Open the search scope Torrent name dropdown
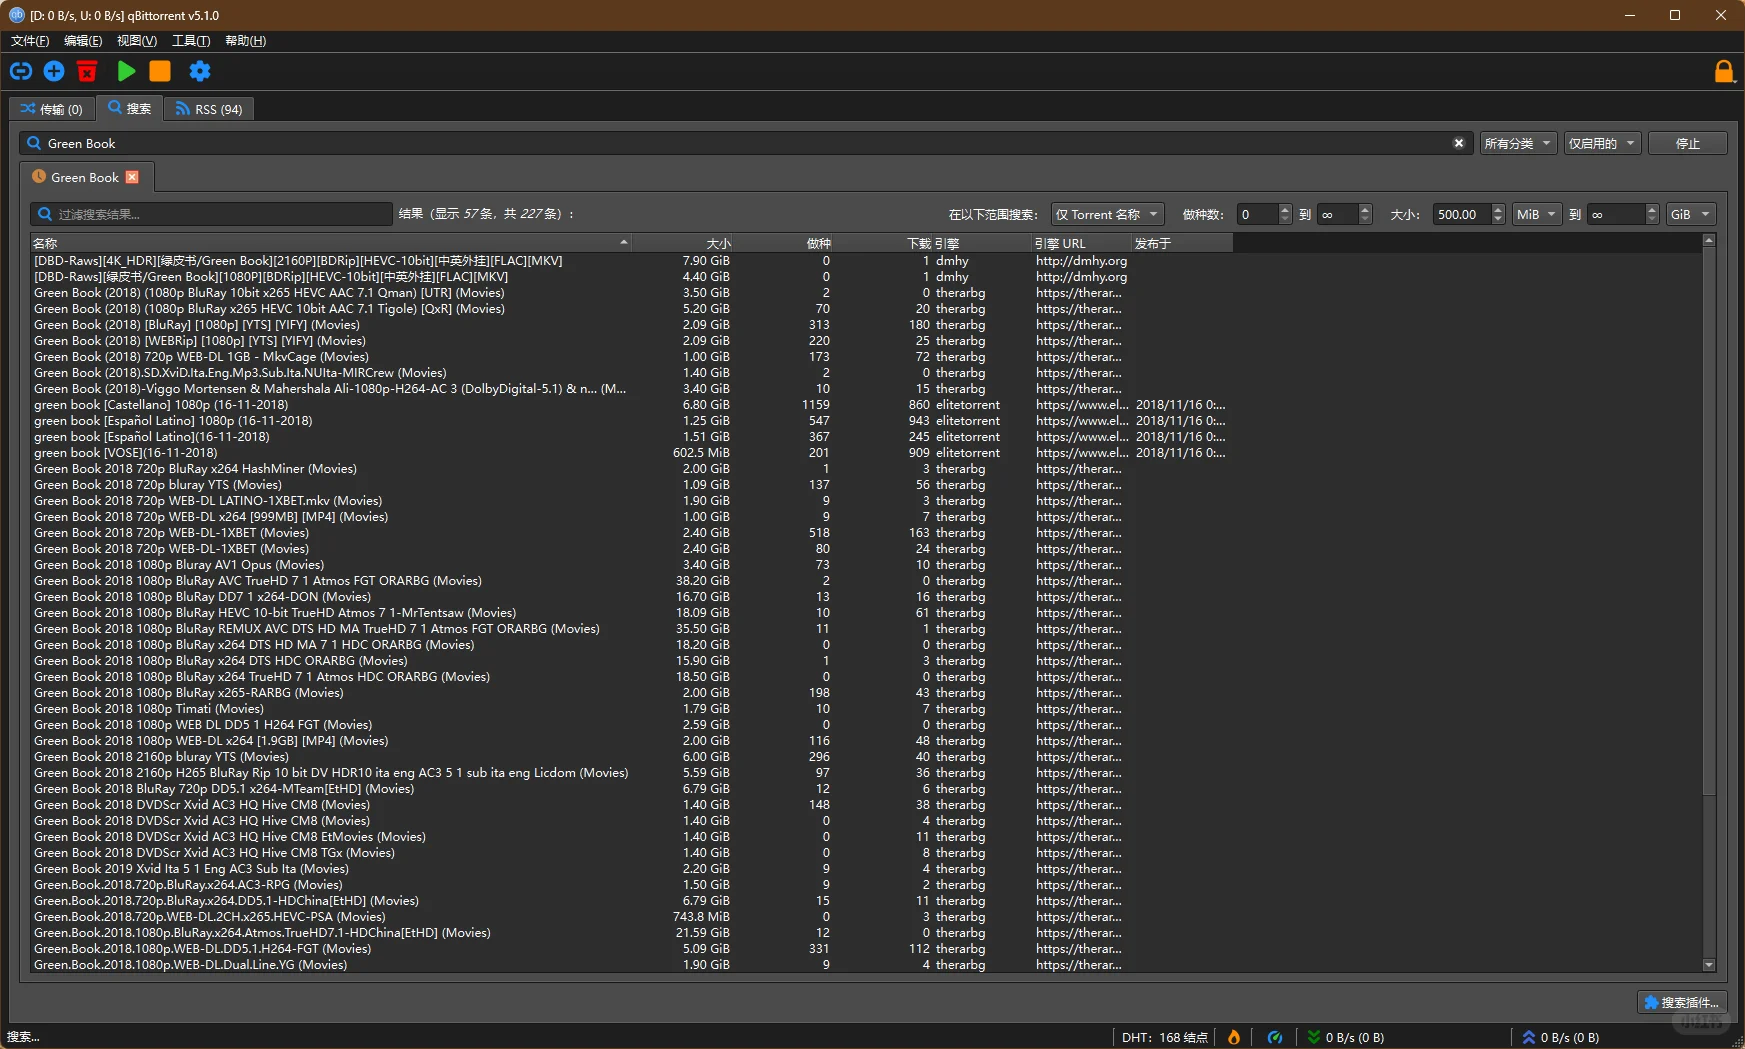Viewport: 1745px width, 1049px height. point(1107,214)
